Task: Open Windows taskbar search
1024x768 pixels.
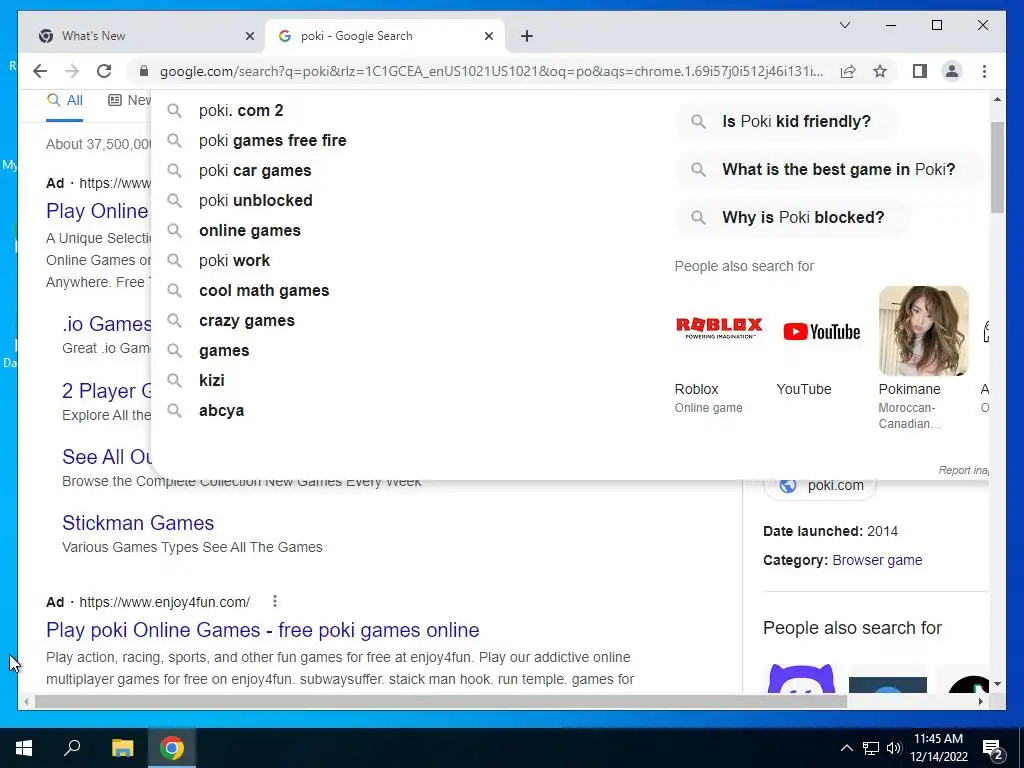Action: tap(72, 748)
